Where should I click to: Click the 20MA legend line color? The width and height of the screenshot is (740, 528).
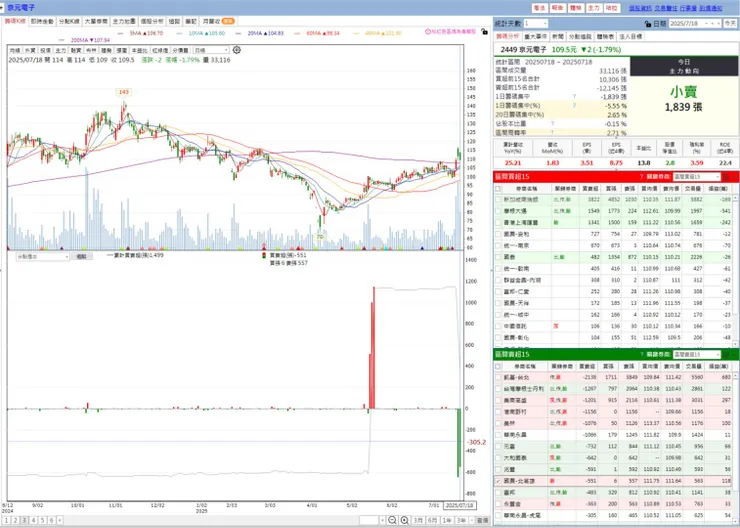pos(238,34)
